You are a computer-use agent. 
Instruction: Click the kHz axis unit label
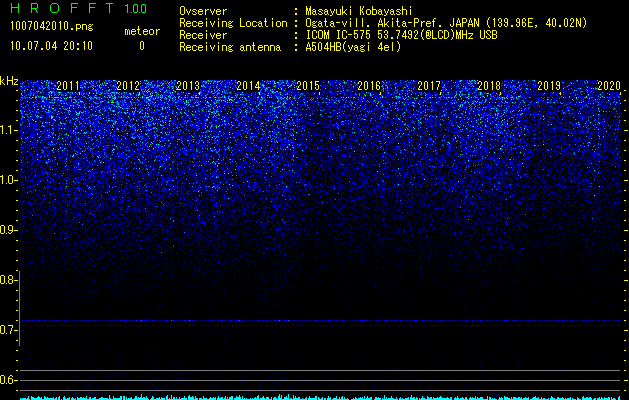coord(9,81)
